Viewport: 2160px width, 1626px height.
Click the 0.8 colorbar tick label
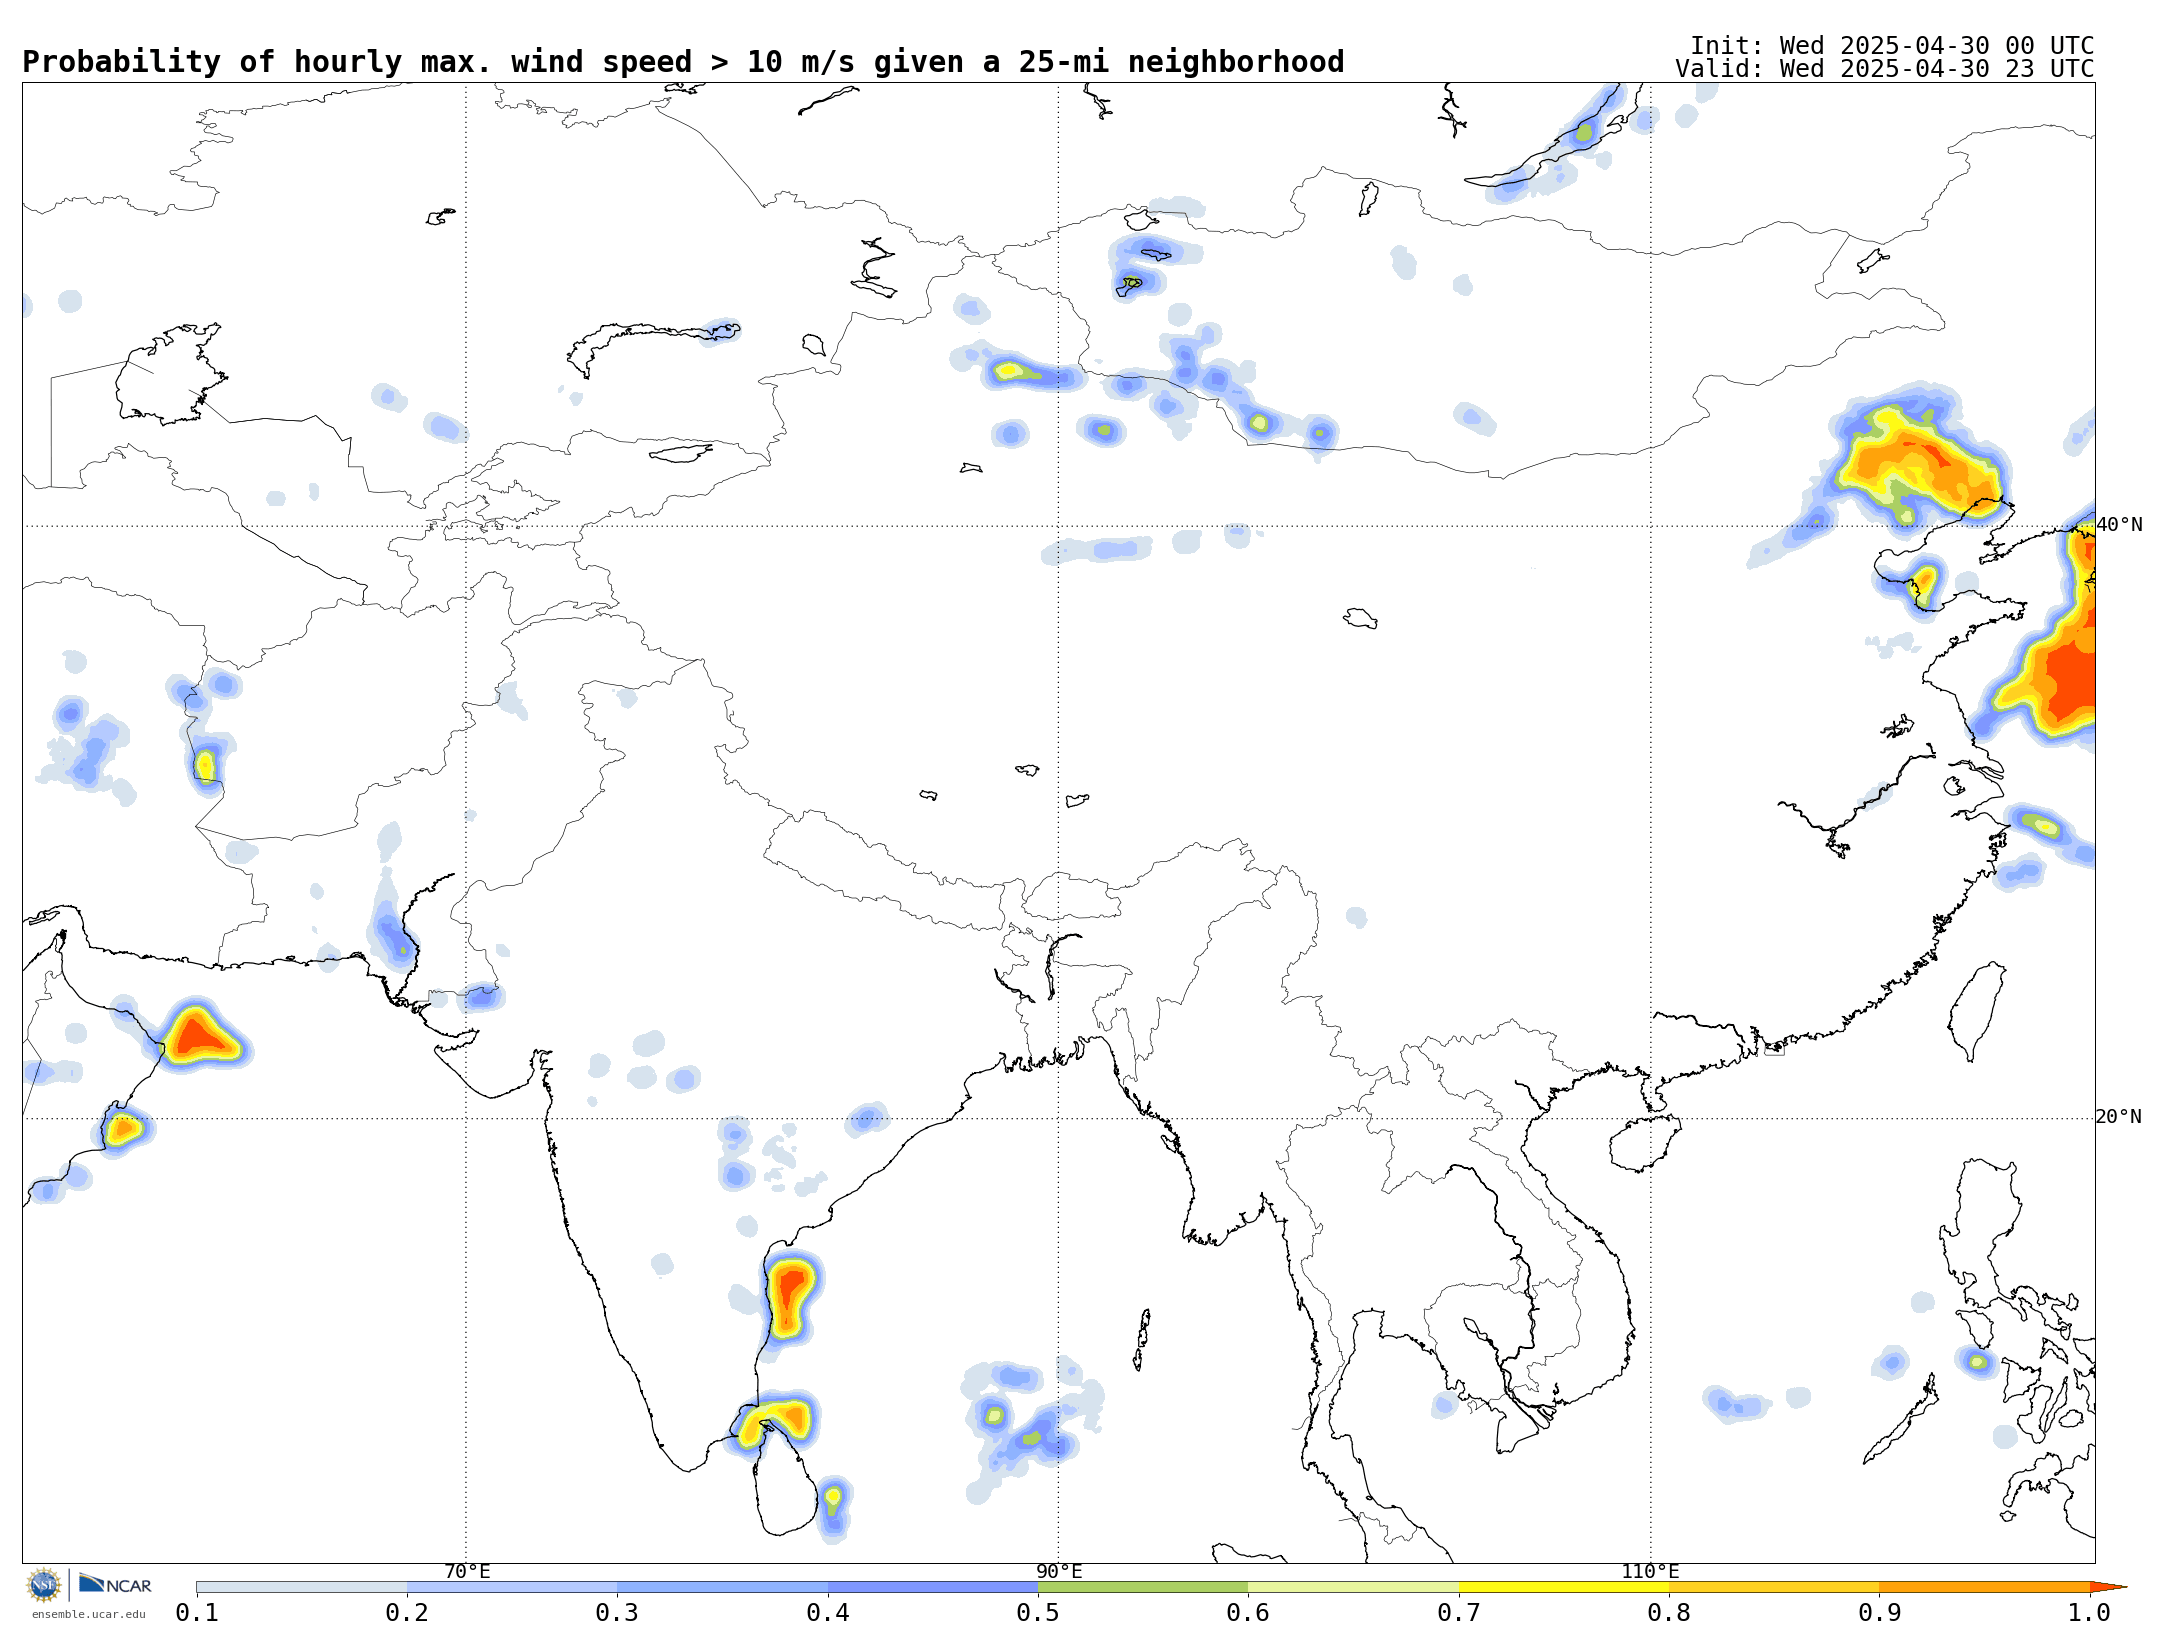[1669, 1612]
